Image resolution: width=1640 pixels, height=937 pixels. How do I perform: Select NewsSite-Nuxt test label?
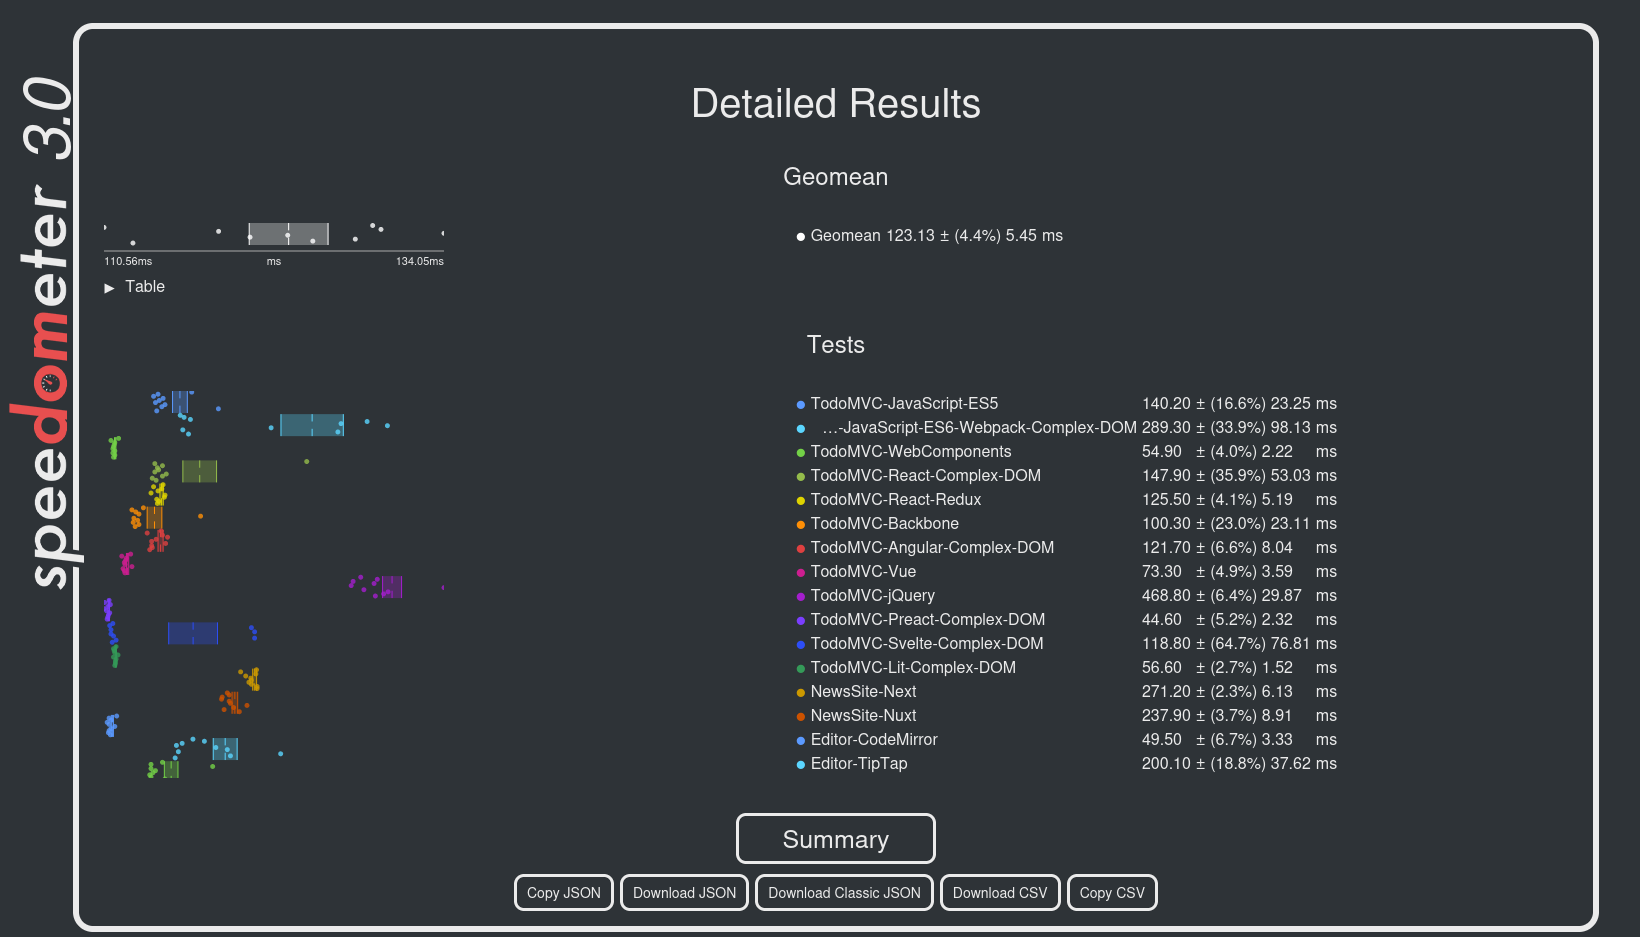point(863,715)
